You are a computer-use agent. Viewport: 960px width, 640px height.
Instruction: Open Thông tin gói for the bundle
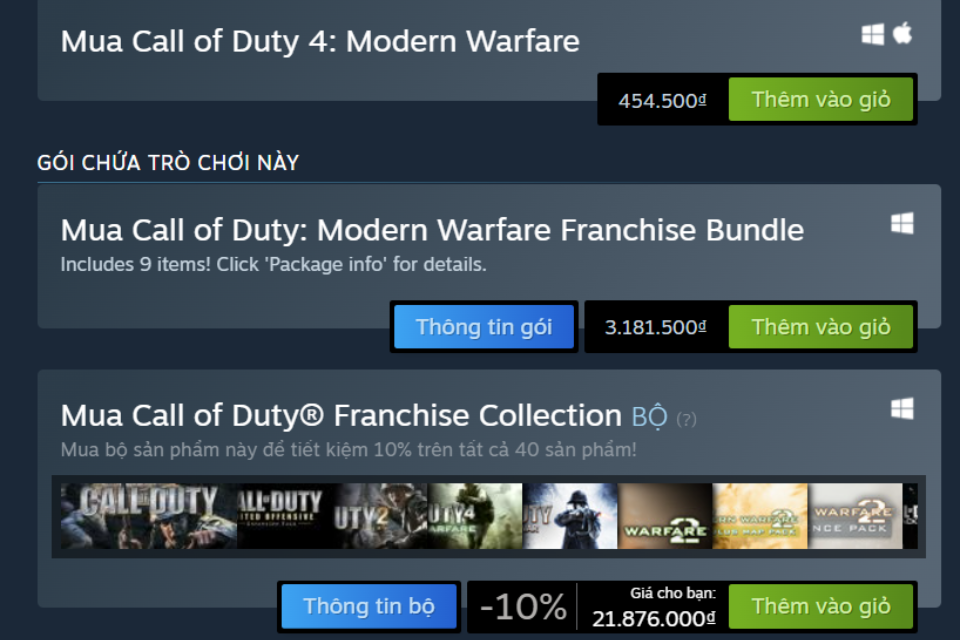(x=484, y=326)
